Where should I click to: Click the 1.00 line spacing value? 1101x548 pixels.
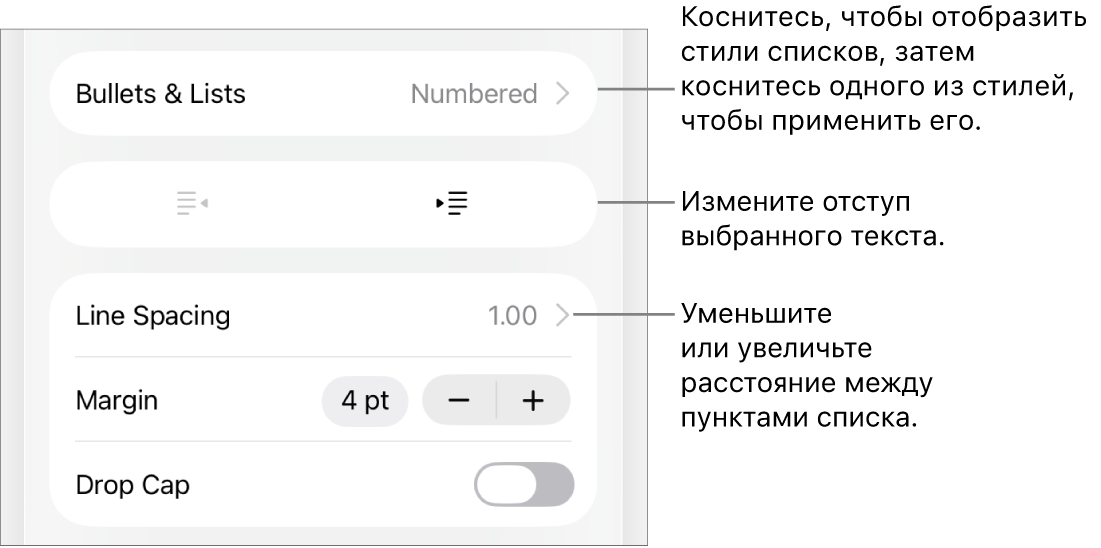[512, 317]
